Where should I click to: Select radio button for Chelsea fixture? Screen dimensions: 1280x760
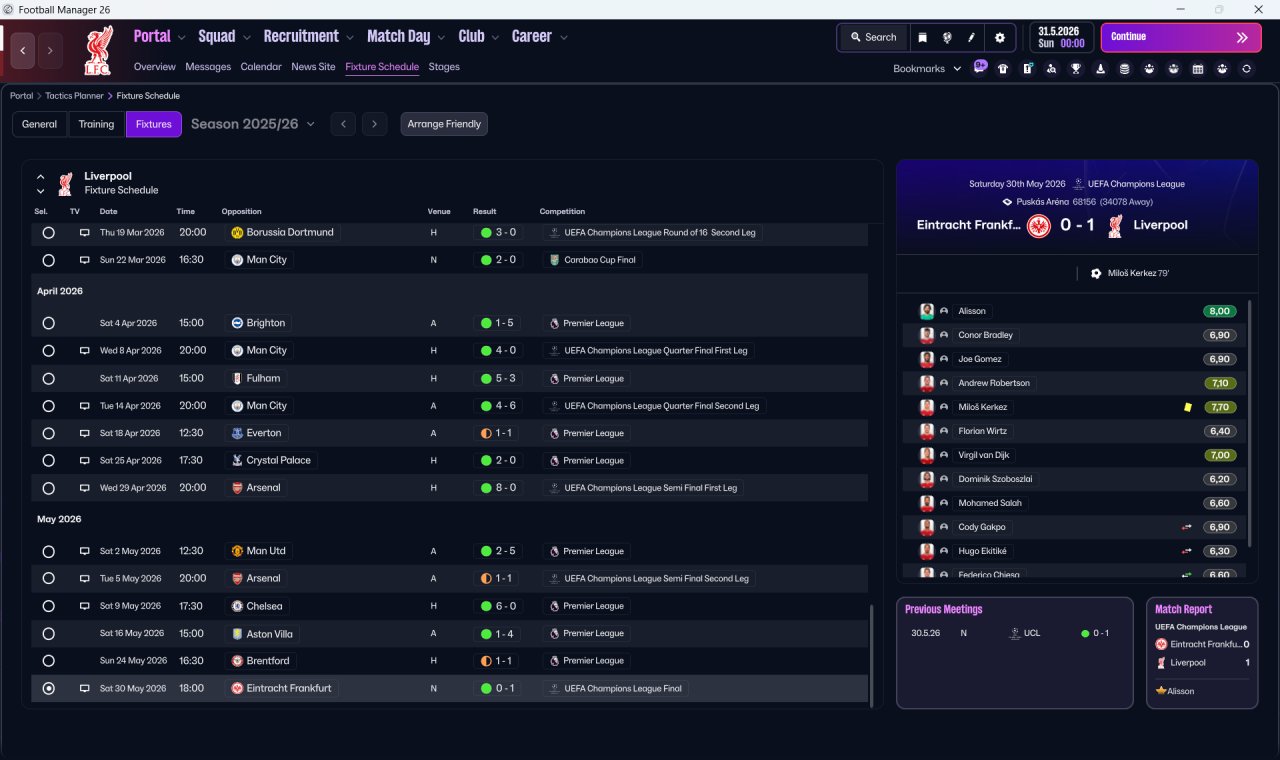point(48,606)
